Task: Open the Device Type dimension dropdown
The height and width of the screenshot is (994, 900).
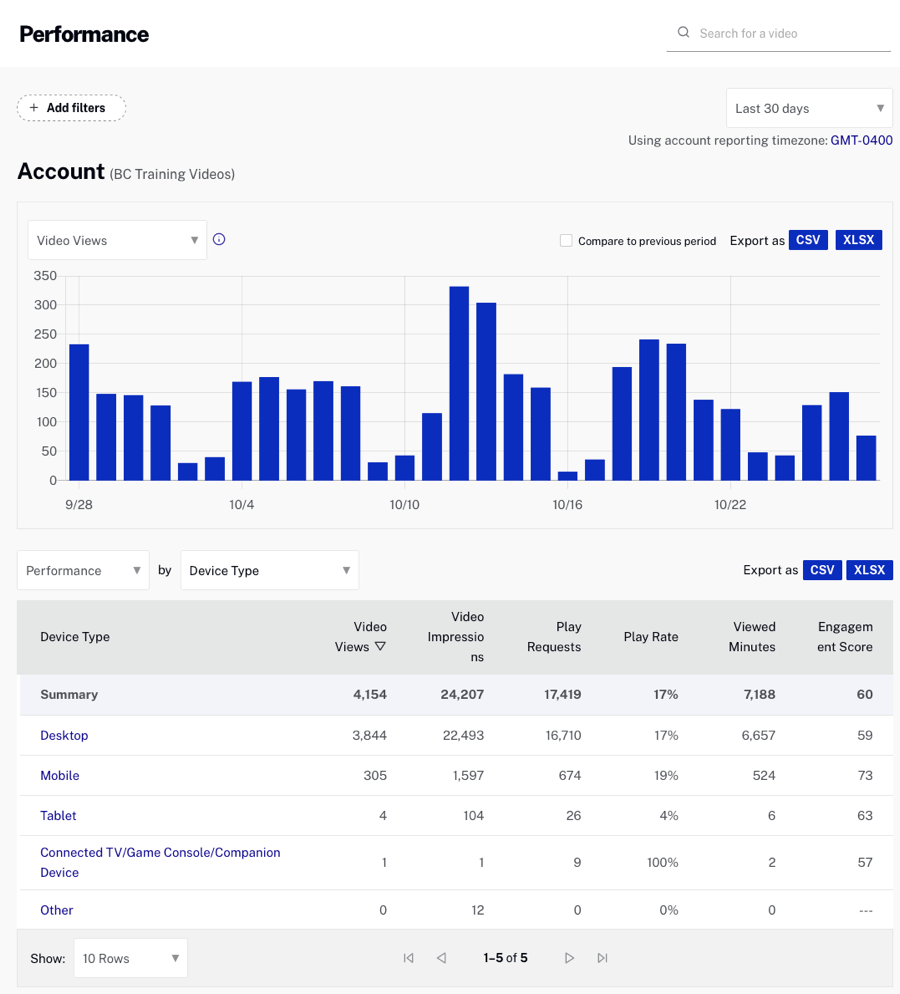Action: click(x=269, y=569)
